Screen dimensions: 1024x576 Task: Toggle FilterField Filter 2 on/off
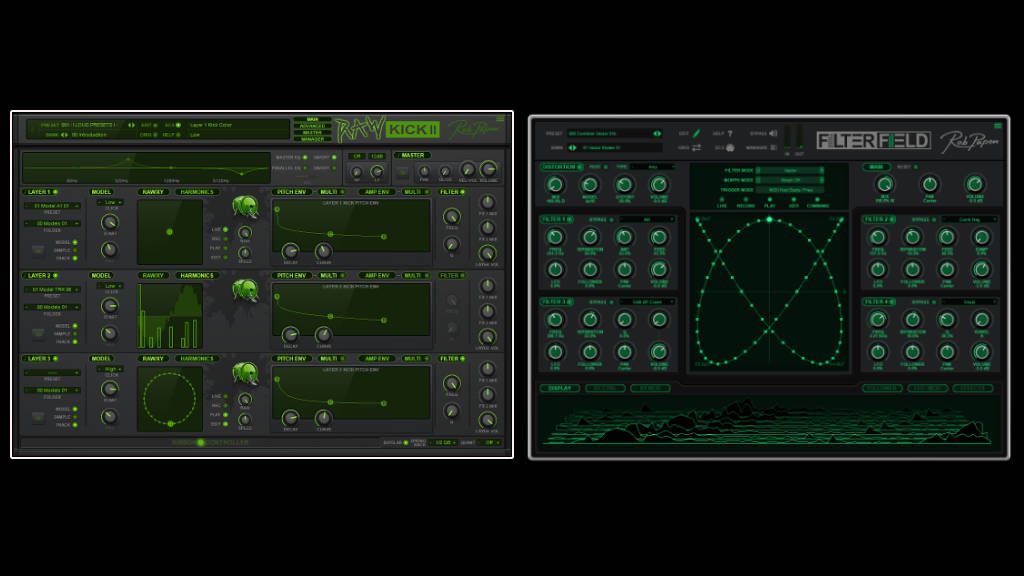[x=893, y=219]
